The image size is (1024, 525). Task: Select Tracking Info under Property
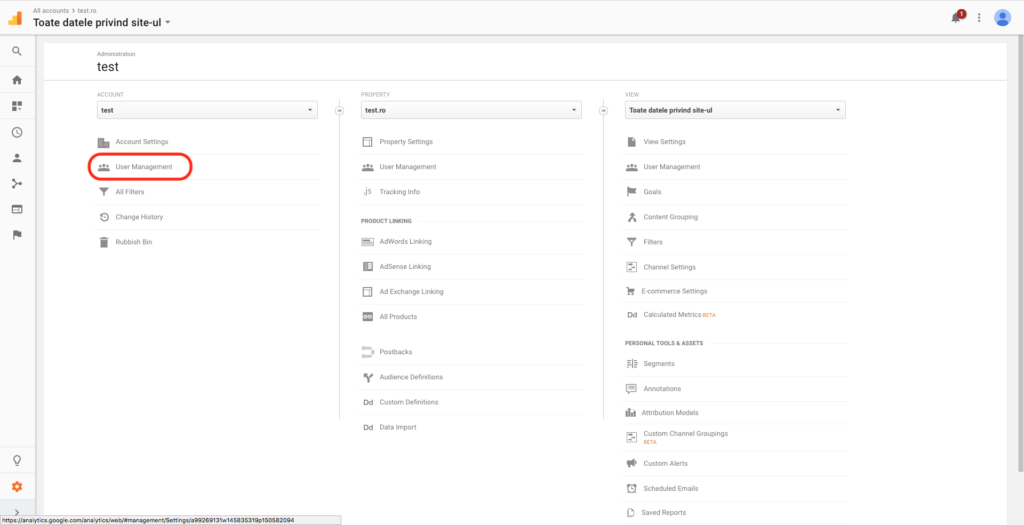pyautogui.click(x=399, y=192)
